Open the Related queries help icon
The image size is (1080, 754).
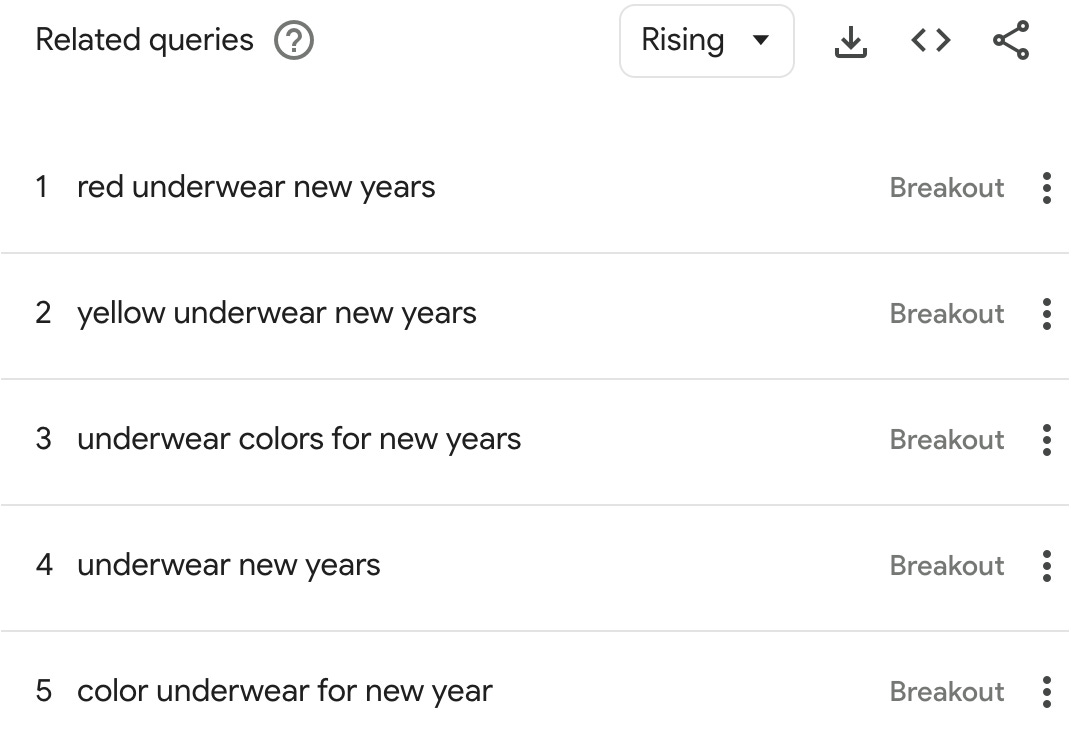coord(294,41)
